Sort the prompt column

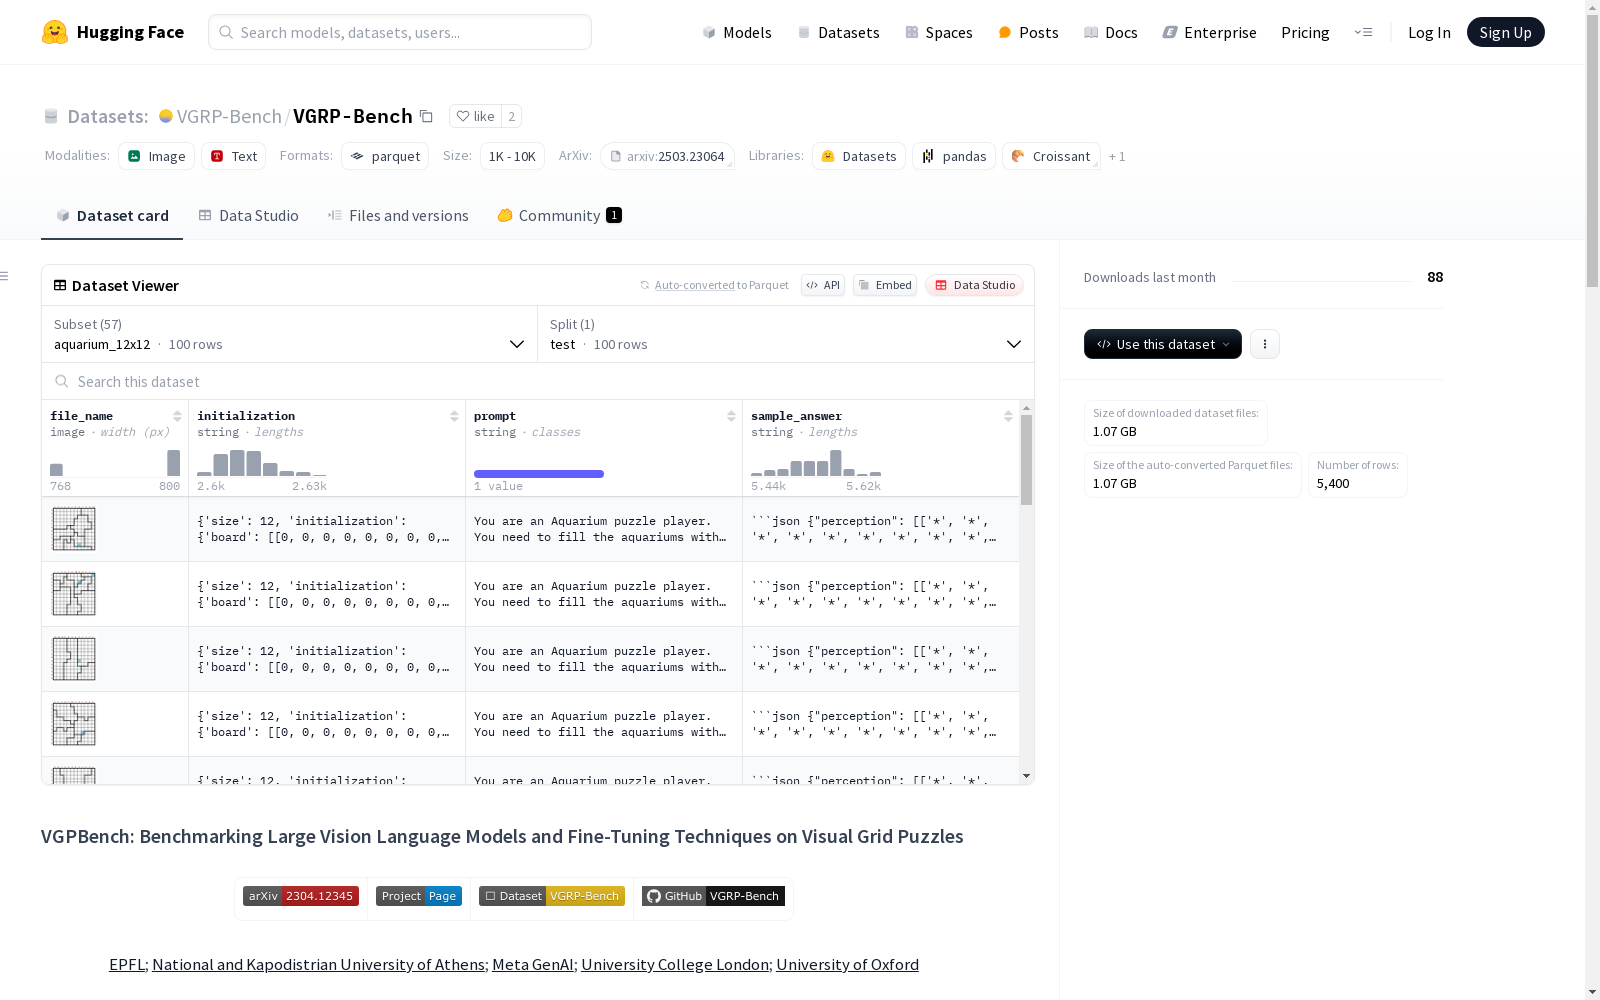(x=731, y=416)
